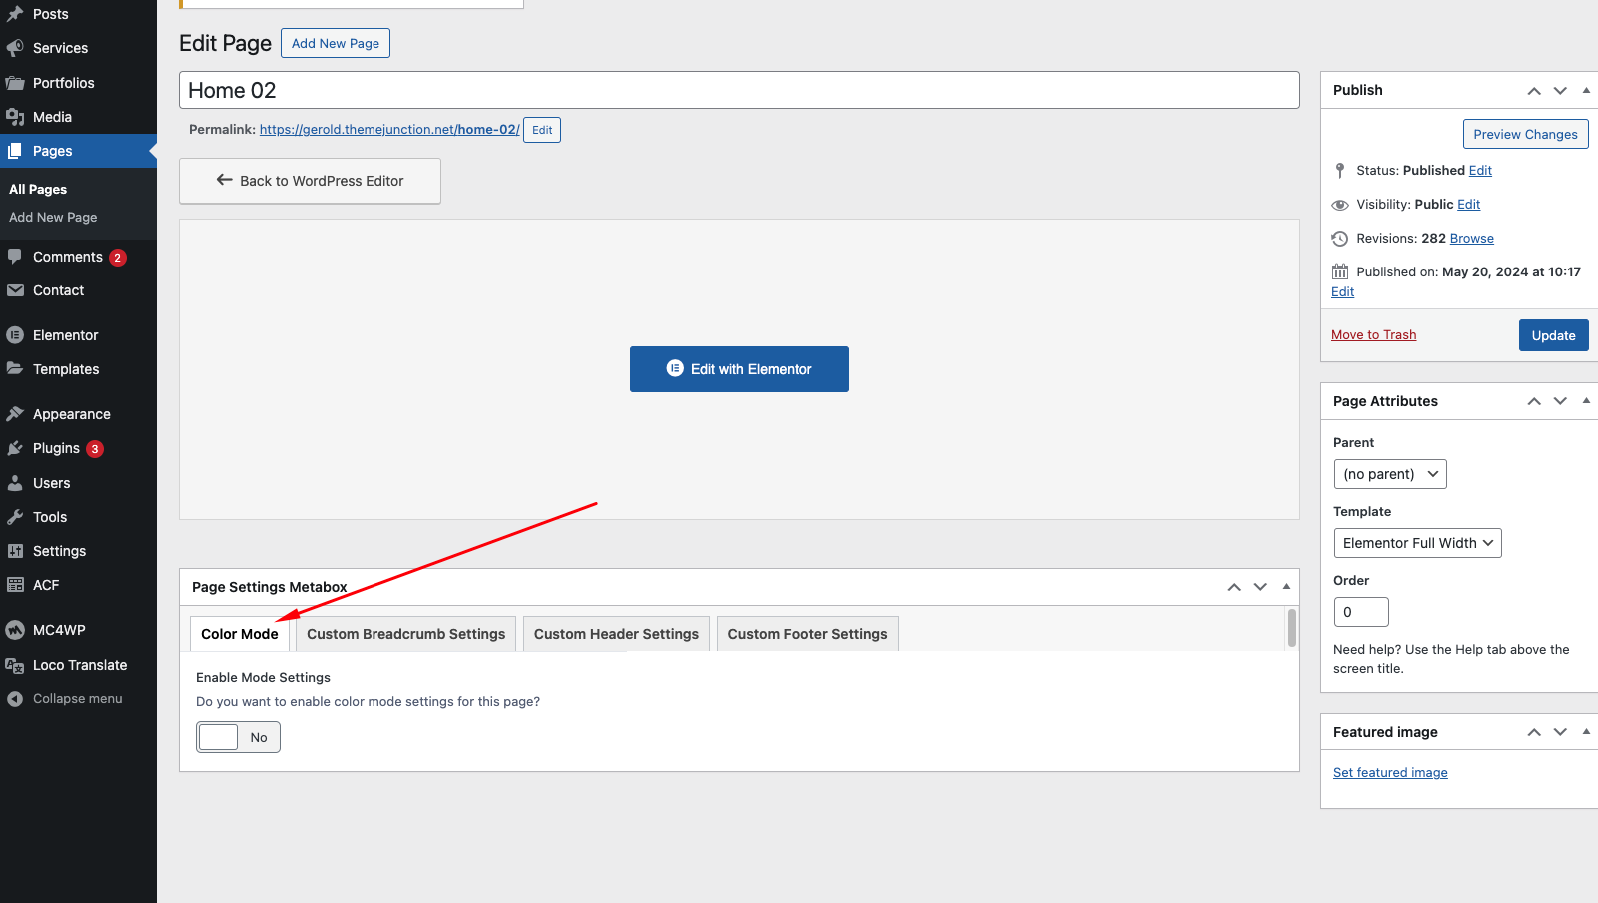The height and width of the screenshot is (903, 1598).
Task: Click the Settings sliders icon
Action: point(15,551)
